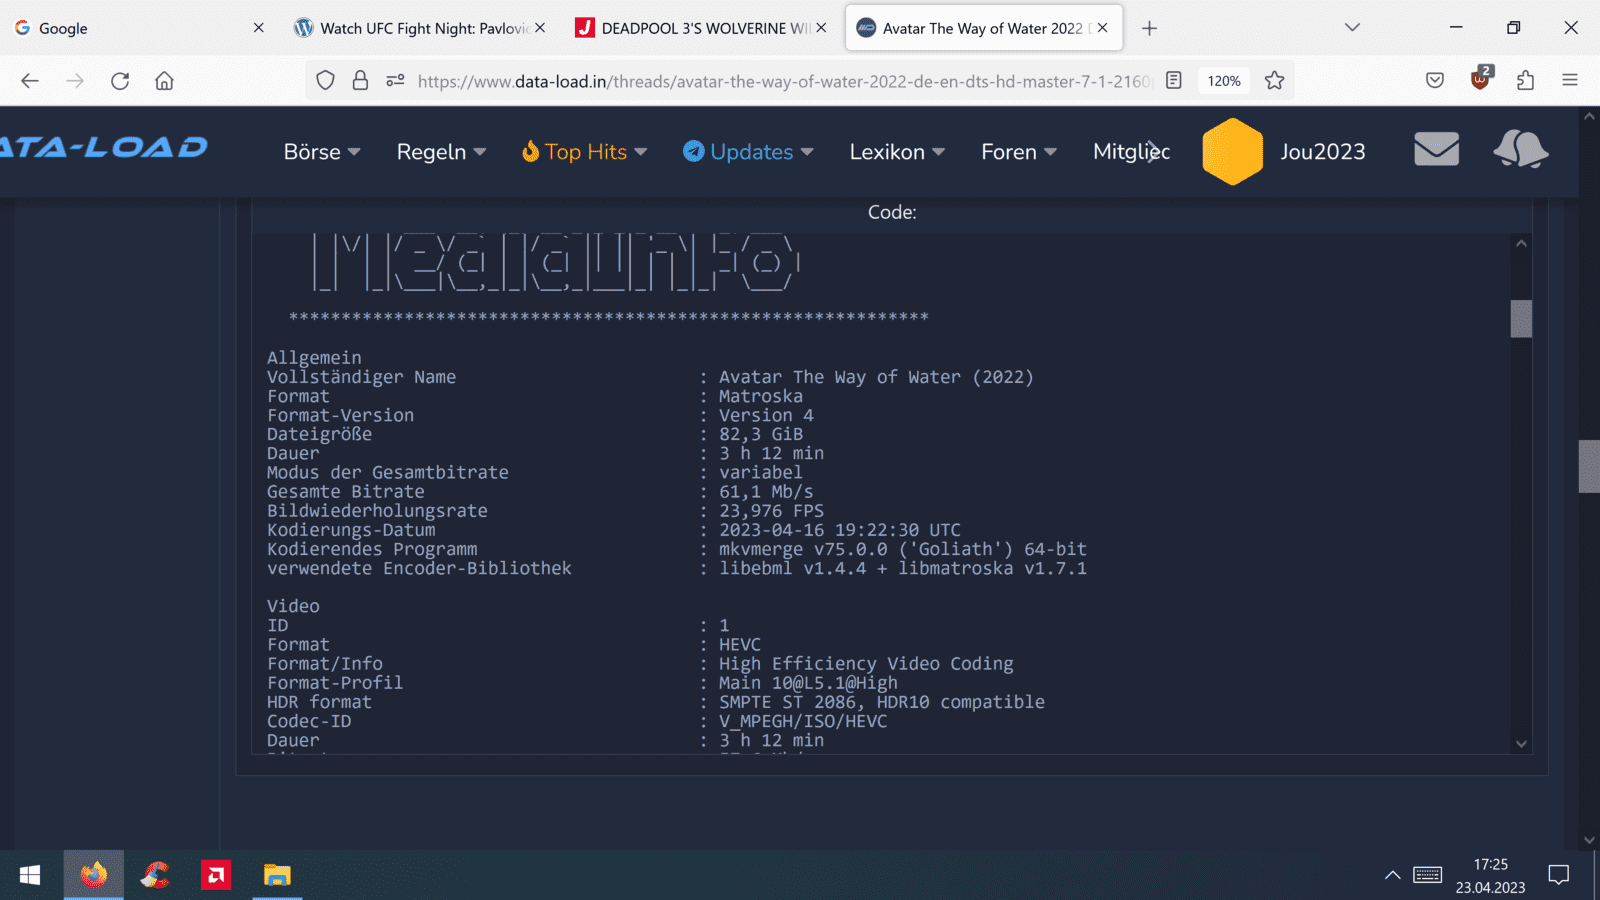Click the "61,1 Mb/s" bitrate value
Image resolution: width=1600 pixels, height=900 pixels.
coord(766,492)
